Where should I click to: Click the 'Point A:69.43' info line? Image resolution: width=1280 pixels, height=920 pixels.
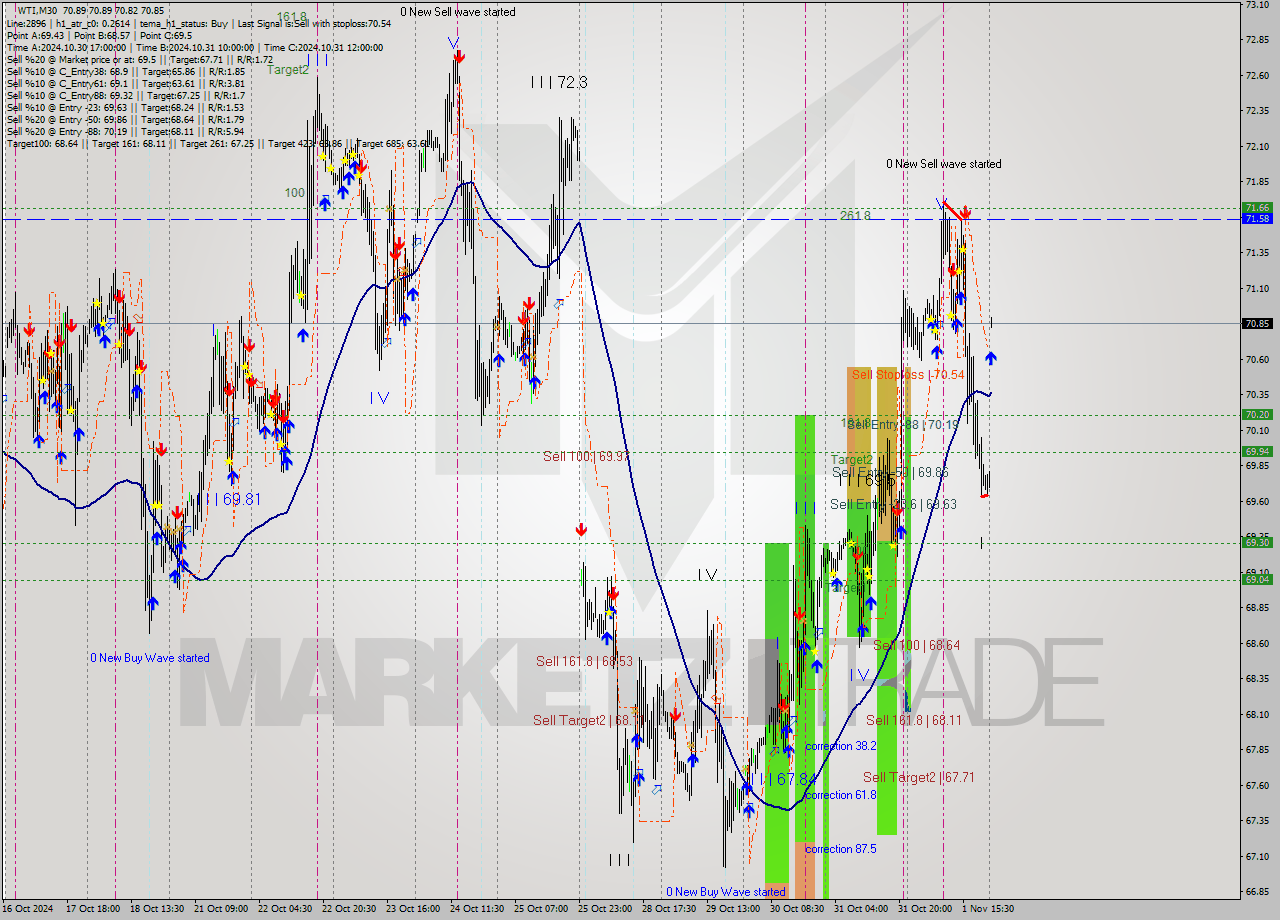coord(36,35)
